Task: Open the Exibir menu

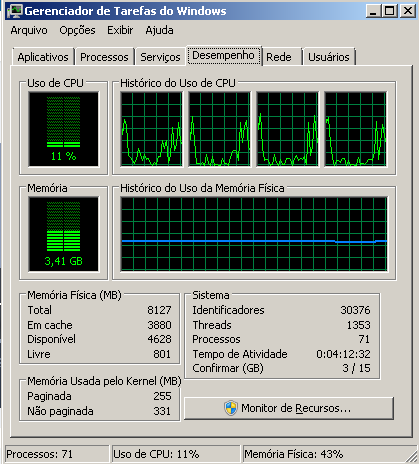Action: point(120,30)
